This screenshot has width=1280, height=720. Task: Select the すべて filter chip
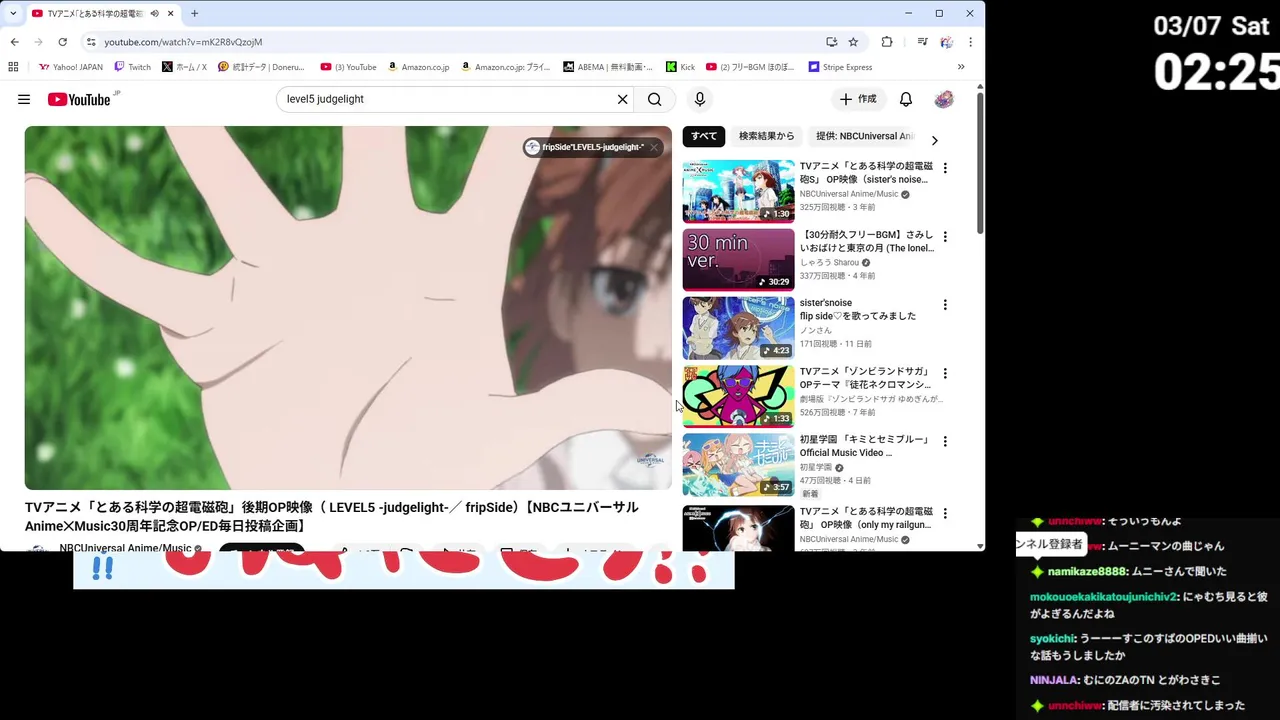click(704, 137)
